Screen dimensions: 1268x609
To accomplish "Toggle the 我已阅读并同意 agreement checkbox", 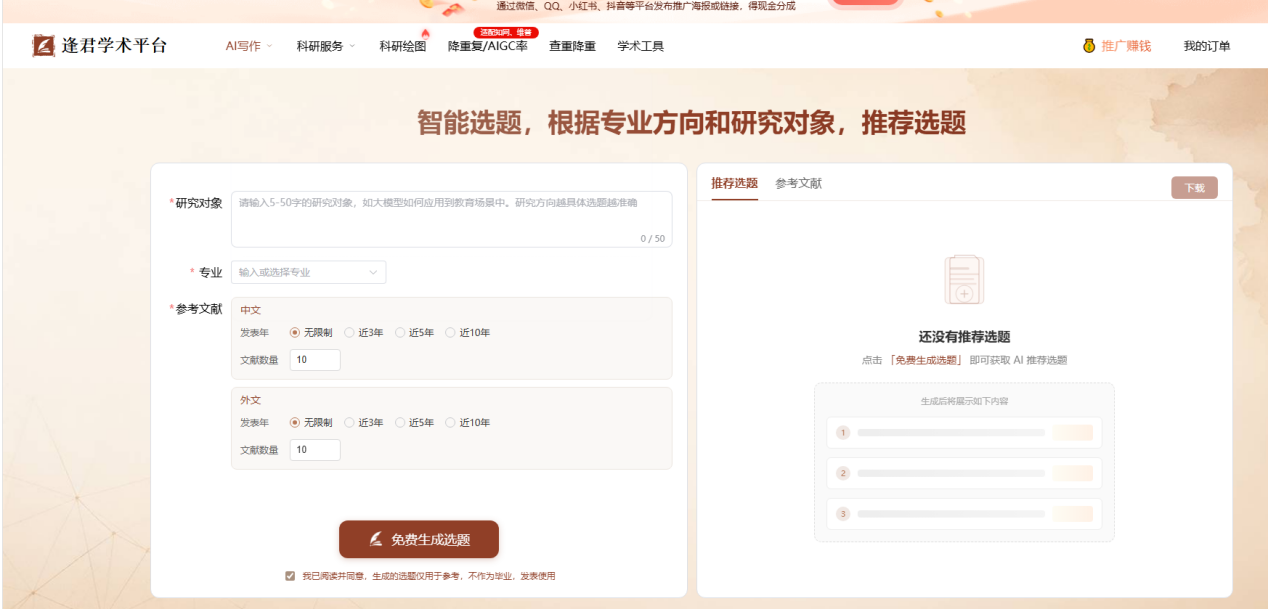I will 290,576.
